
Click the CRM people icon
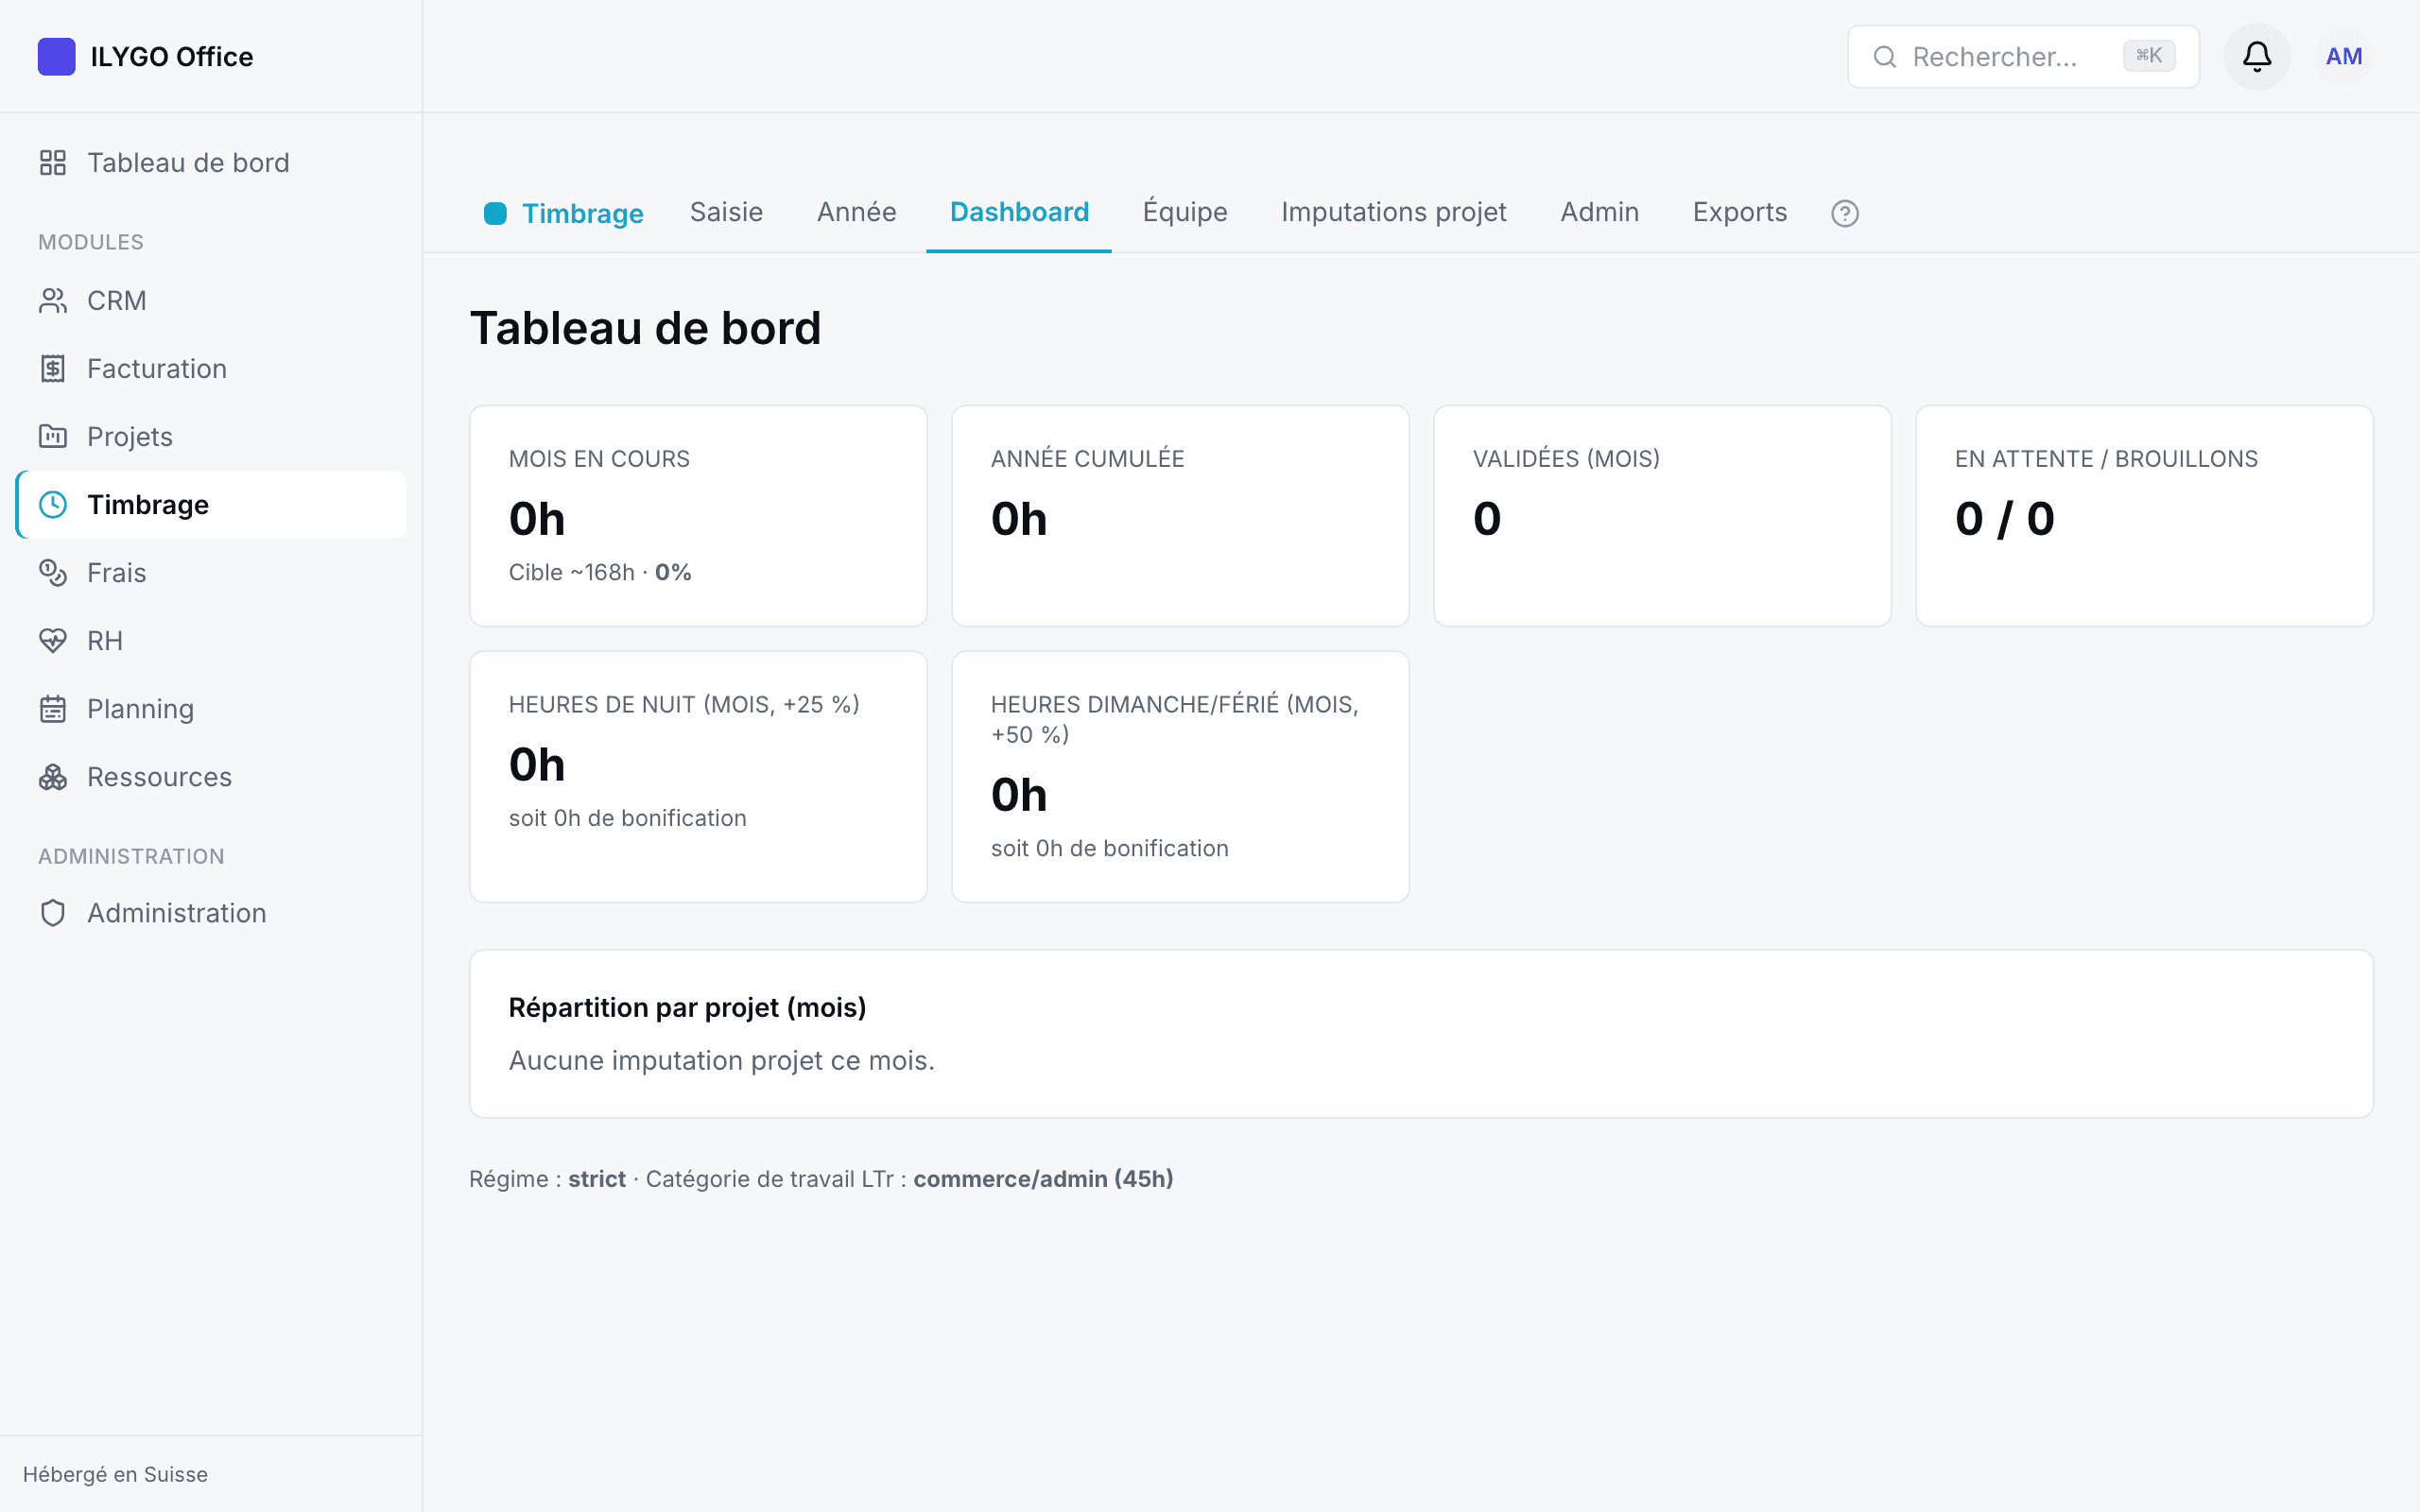click(53, 301)
